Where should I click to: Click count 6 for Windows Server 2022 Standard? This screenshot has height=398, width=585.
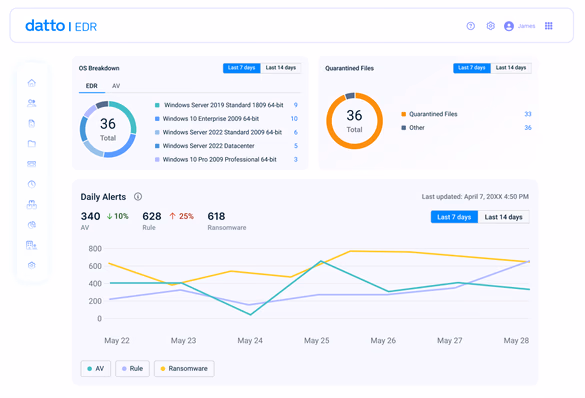295,132
